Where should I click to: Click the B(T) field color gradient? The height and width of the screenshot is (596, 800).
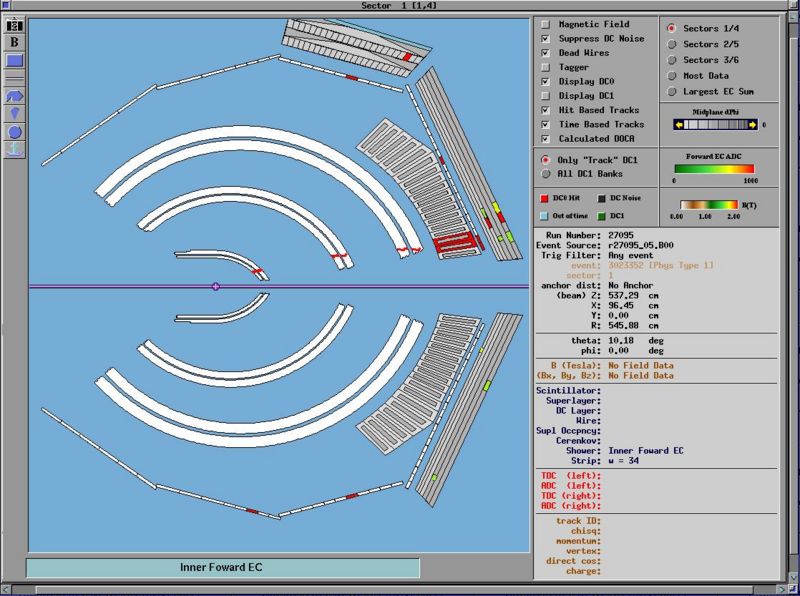[x=709, y=205]
